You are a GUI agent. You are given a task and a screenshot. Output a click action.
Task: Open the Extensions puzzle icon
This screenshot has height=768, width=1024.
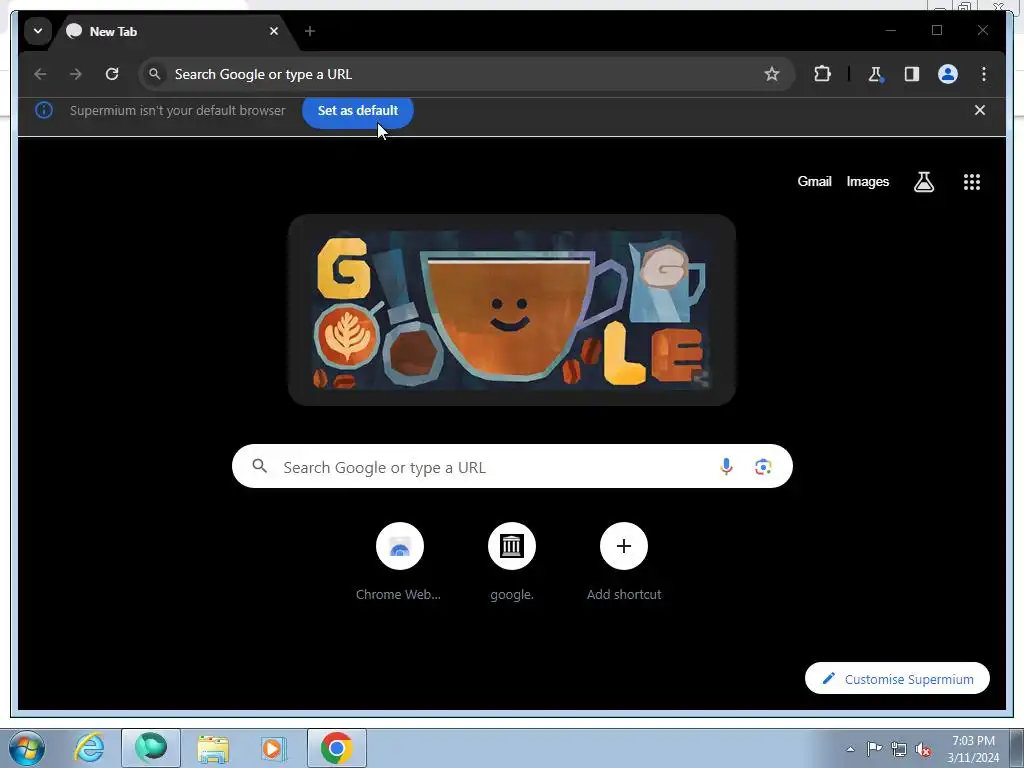(x=822, y=74)
